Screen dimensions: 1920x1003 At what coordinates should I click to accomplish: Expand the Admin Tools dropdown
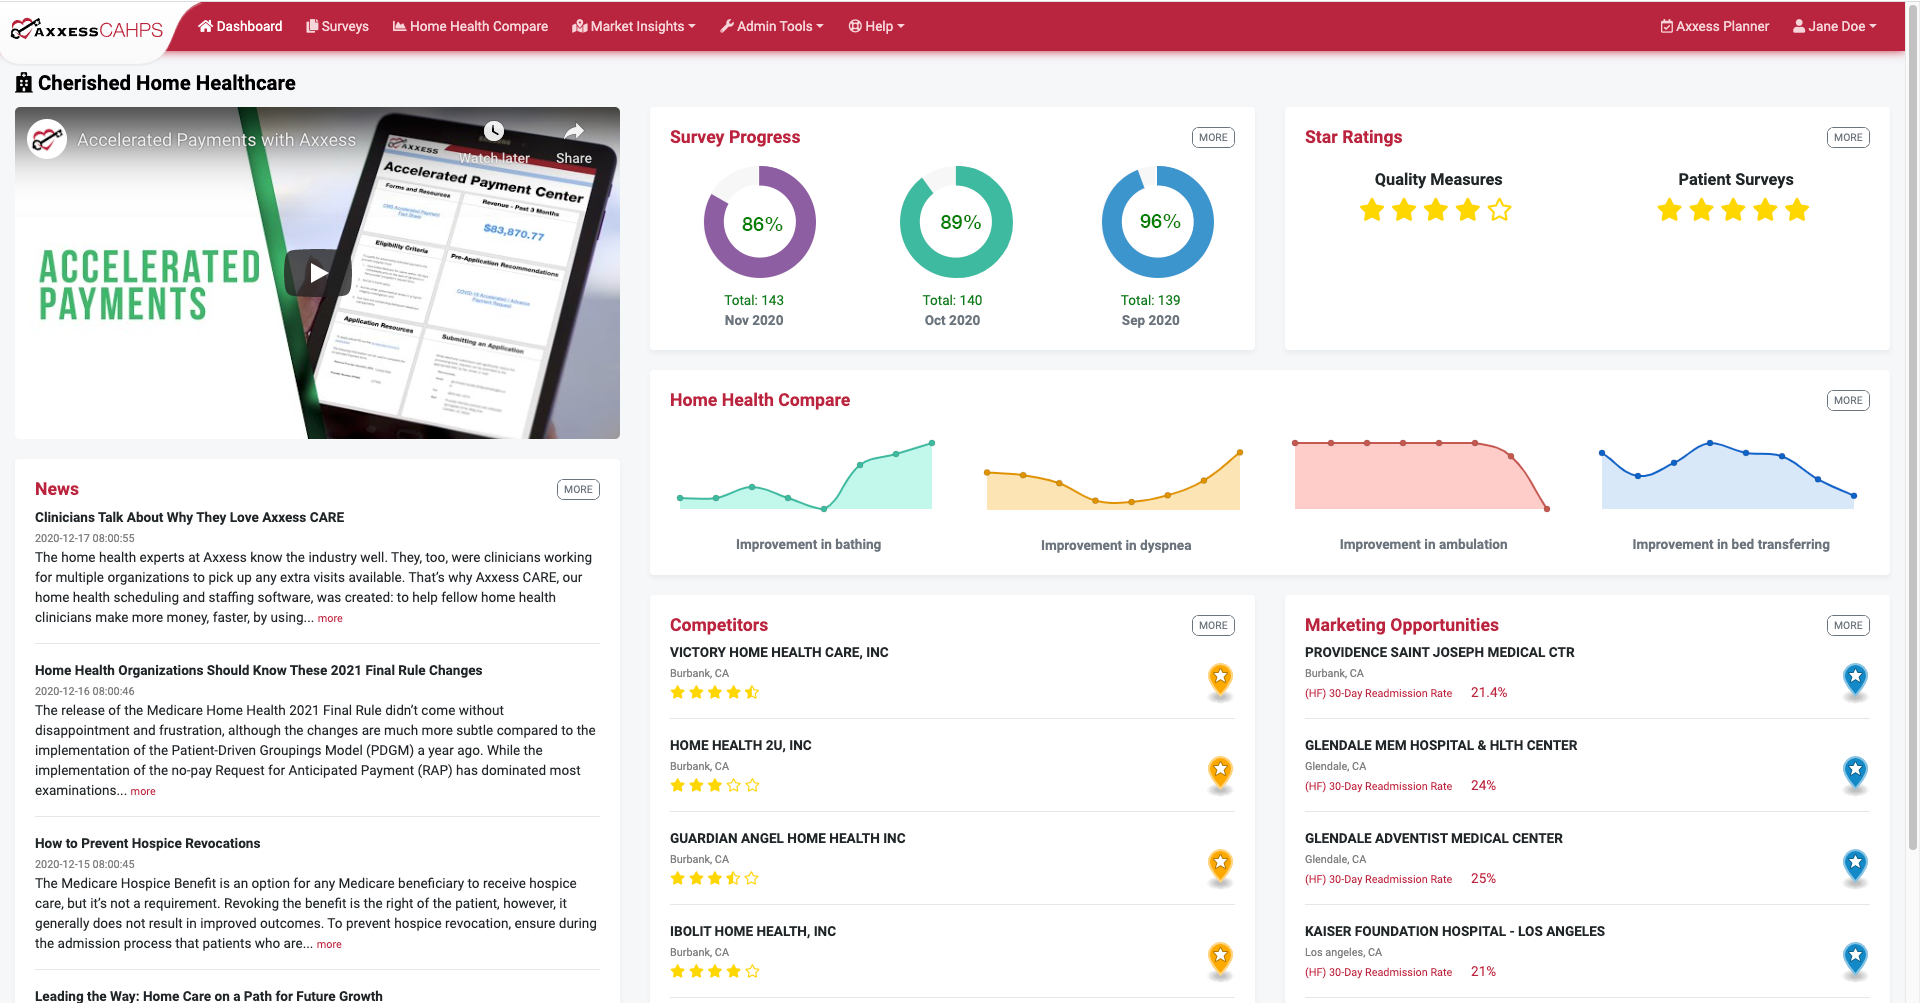click(x=772, y=26)
